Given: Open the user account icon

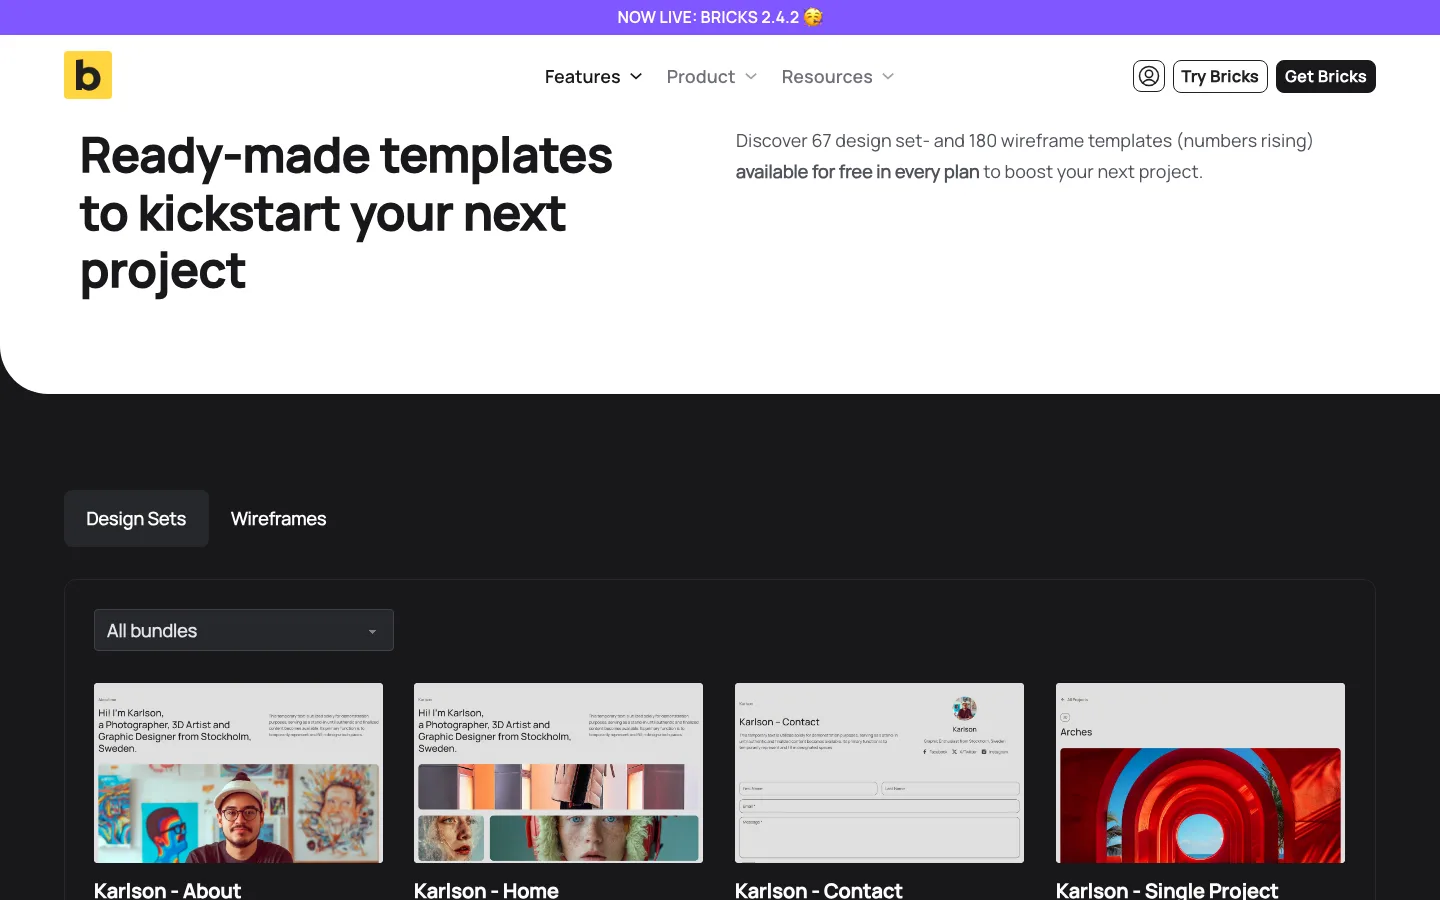Looking at the screenshot, I should pyautogui.click(x=1149, y=76).
